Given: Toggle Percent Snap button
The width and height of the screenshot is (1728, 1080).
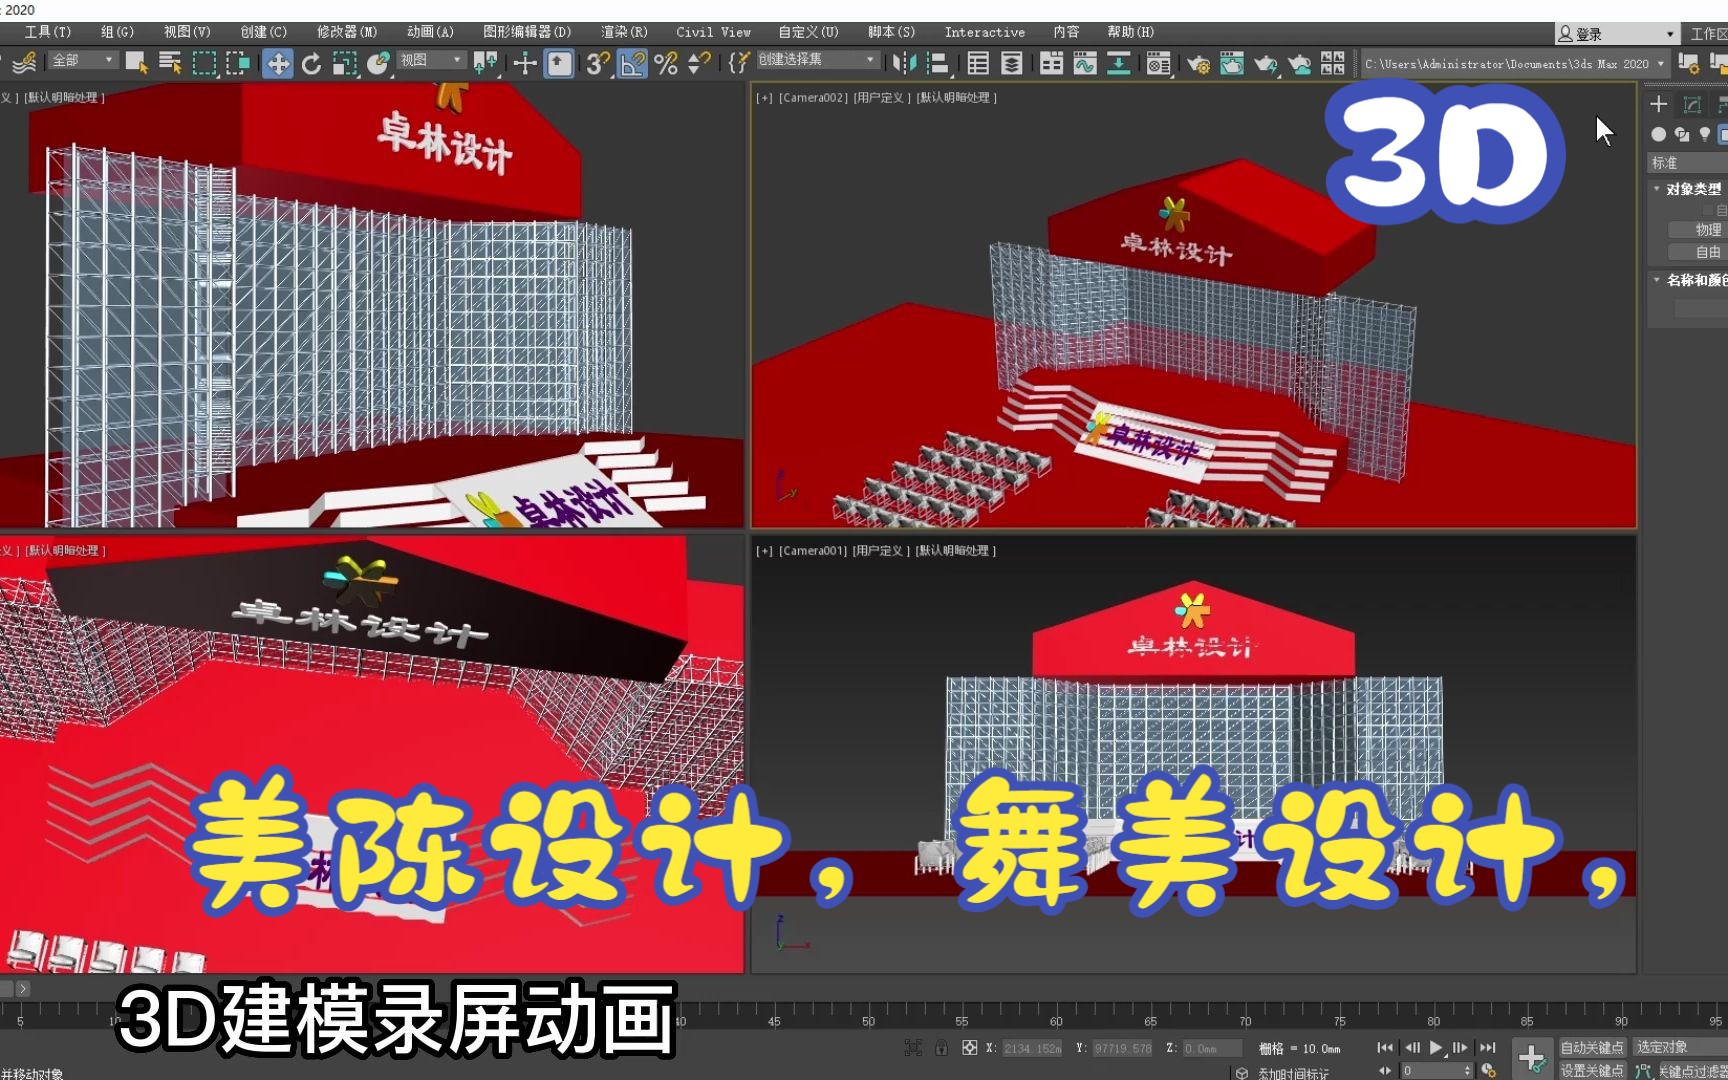Looking at the screenshot, I should 666,63.
